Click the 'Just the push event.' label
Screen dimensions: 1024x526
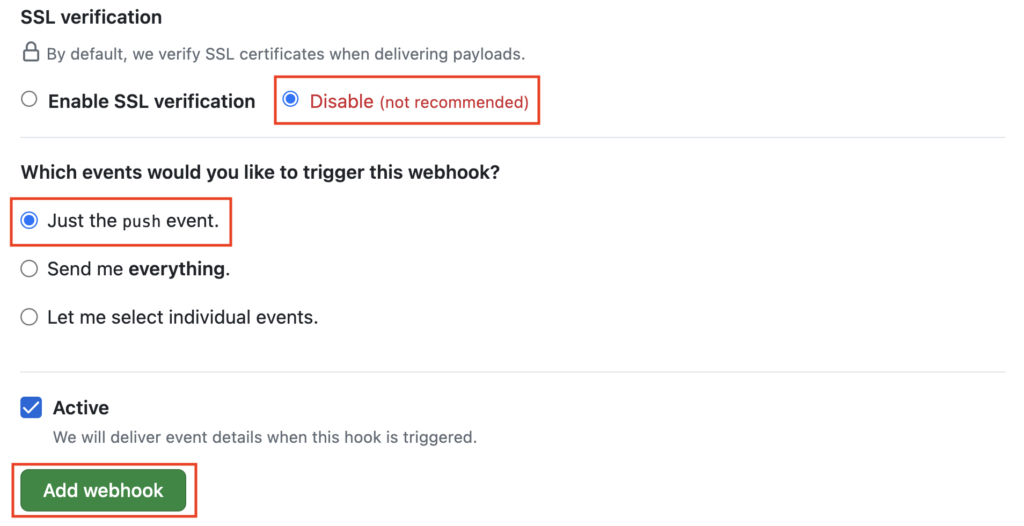tap(133, 221)
